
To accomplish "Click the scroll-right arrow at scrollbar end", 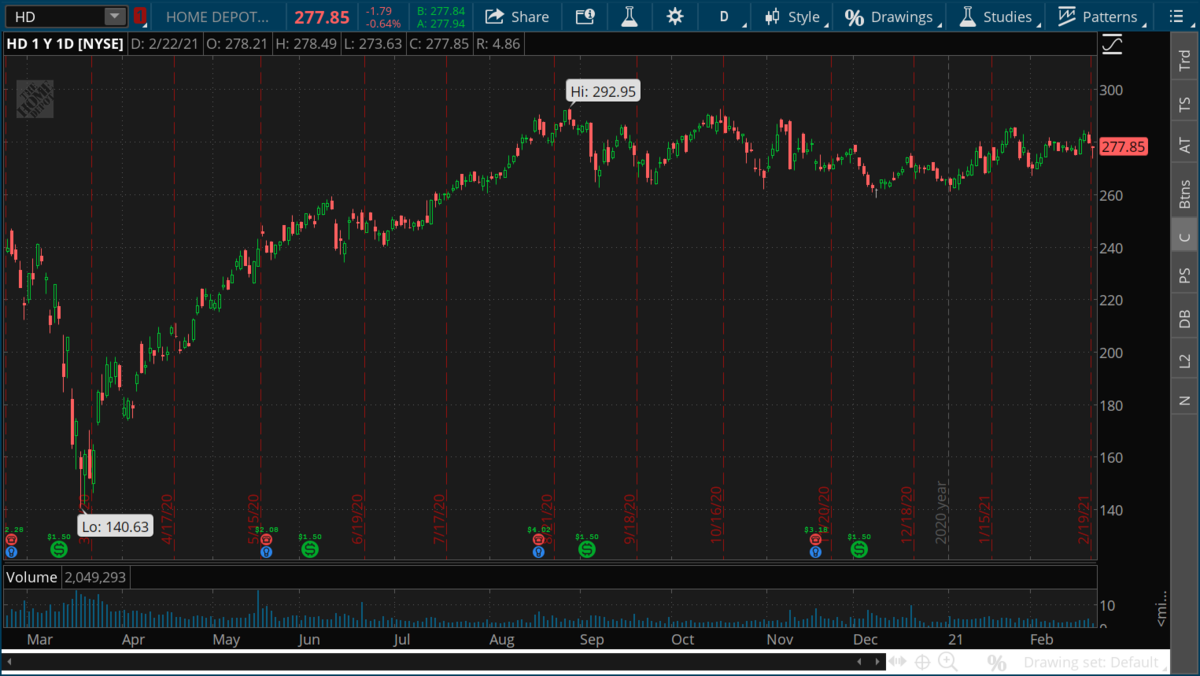I will pyautogui.click(x=877, y=661).
